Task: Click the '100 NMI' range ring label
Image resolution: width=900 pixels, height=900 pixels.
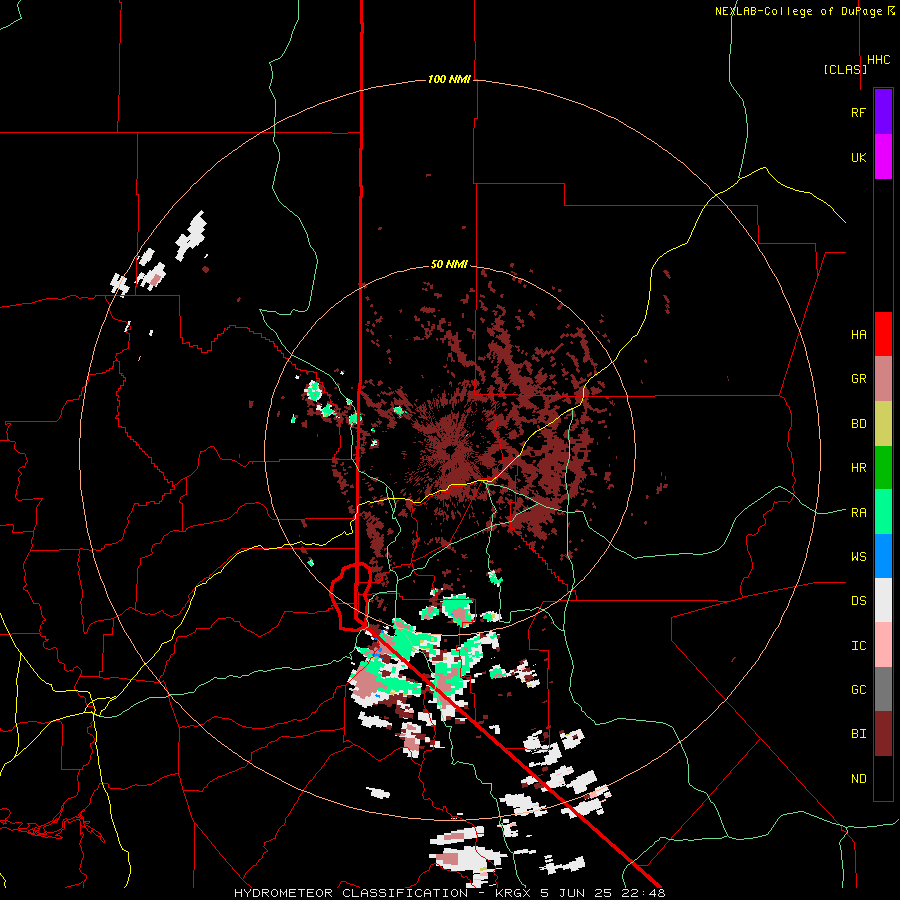Action: pyautogui.click(x=449, y=79)
